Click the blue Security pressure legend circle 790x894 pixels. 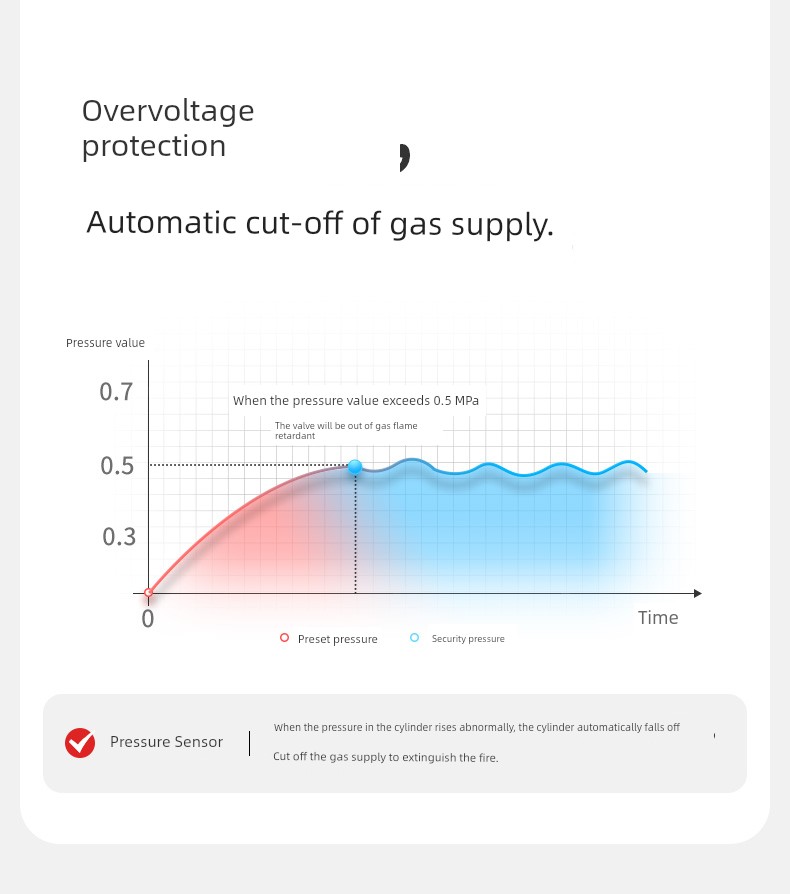415,638
